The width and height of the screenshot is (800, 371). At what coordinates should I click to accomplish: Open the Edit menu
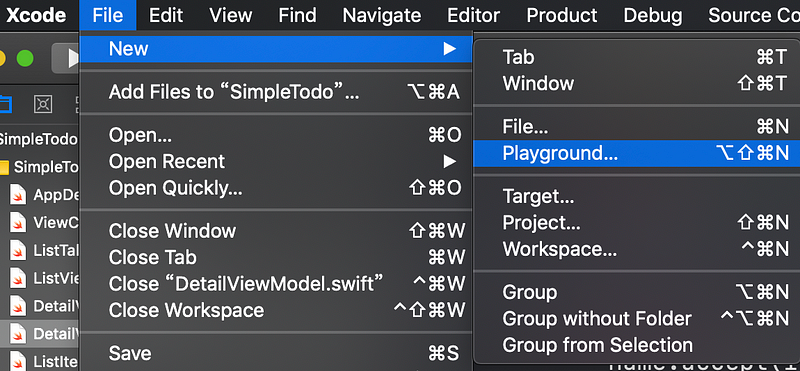pos(166,15)
